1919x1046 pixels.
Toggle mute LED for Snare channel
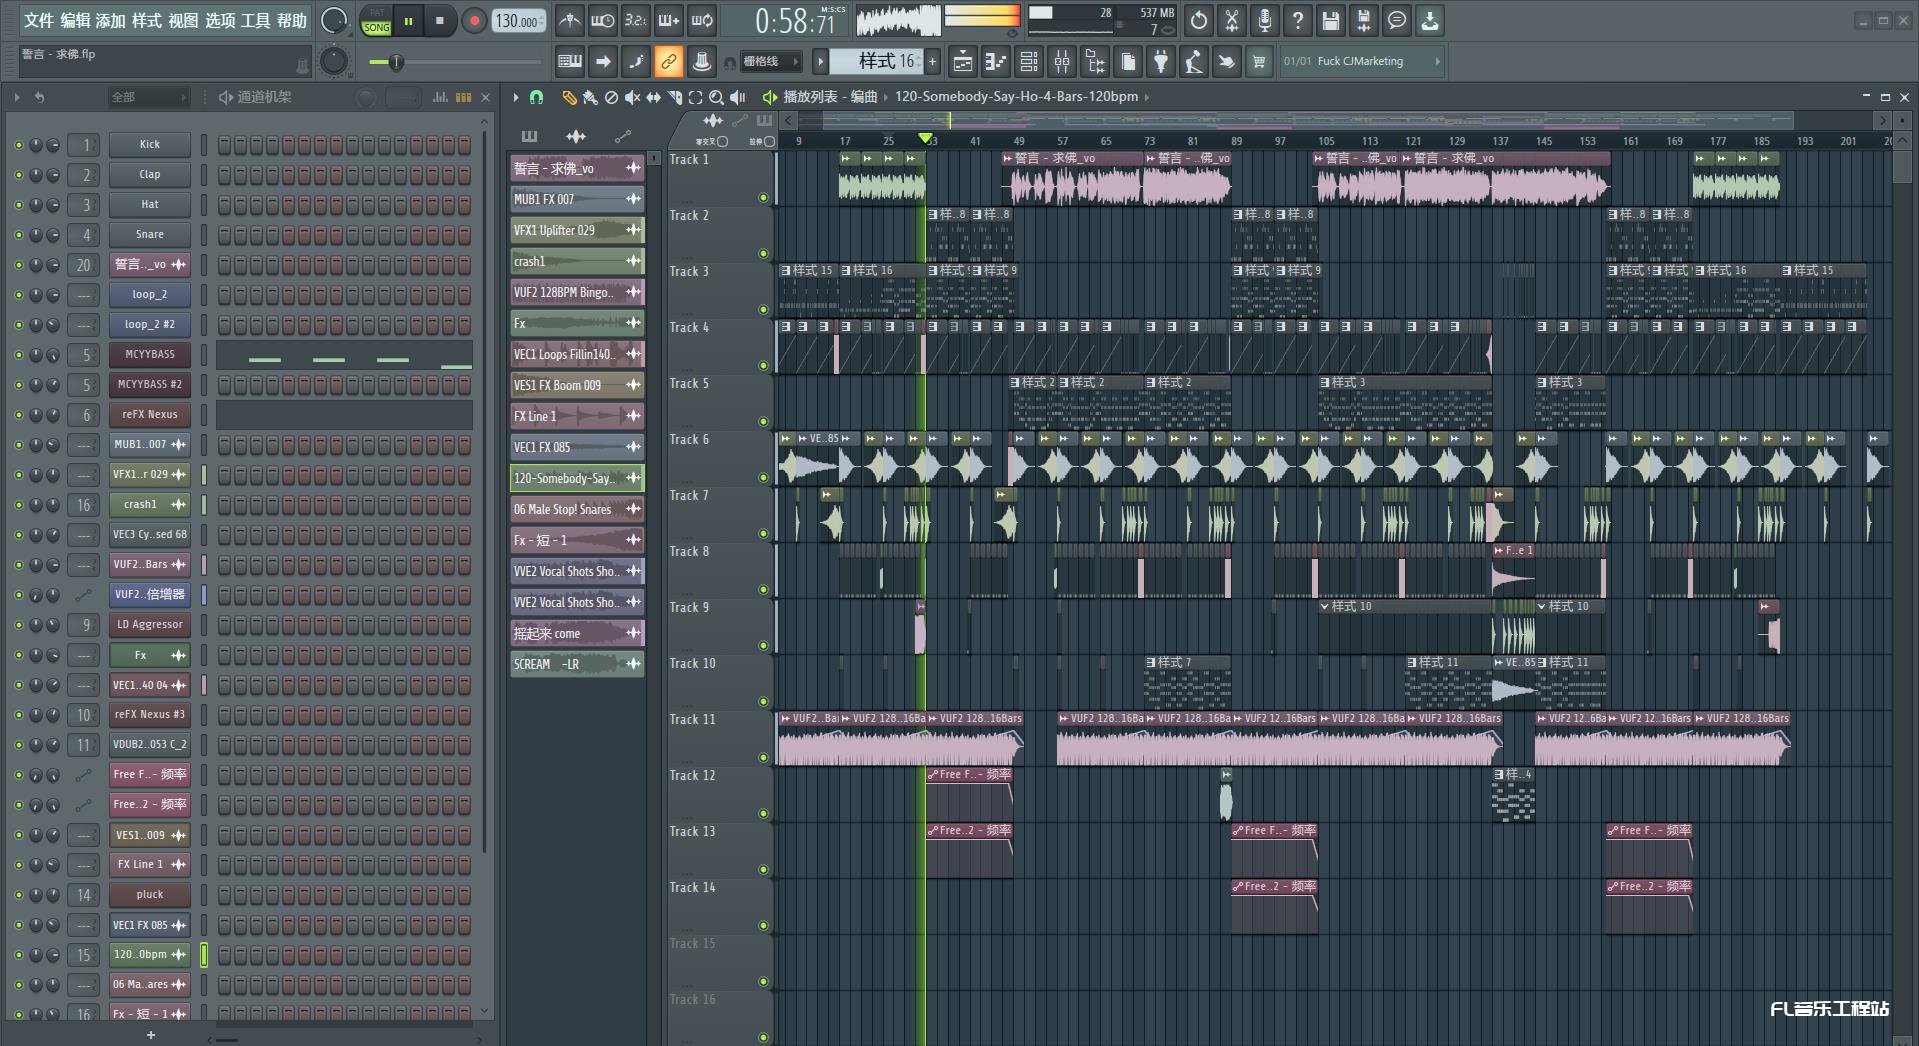18,235
